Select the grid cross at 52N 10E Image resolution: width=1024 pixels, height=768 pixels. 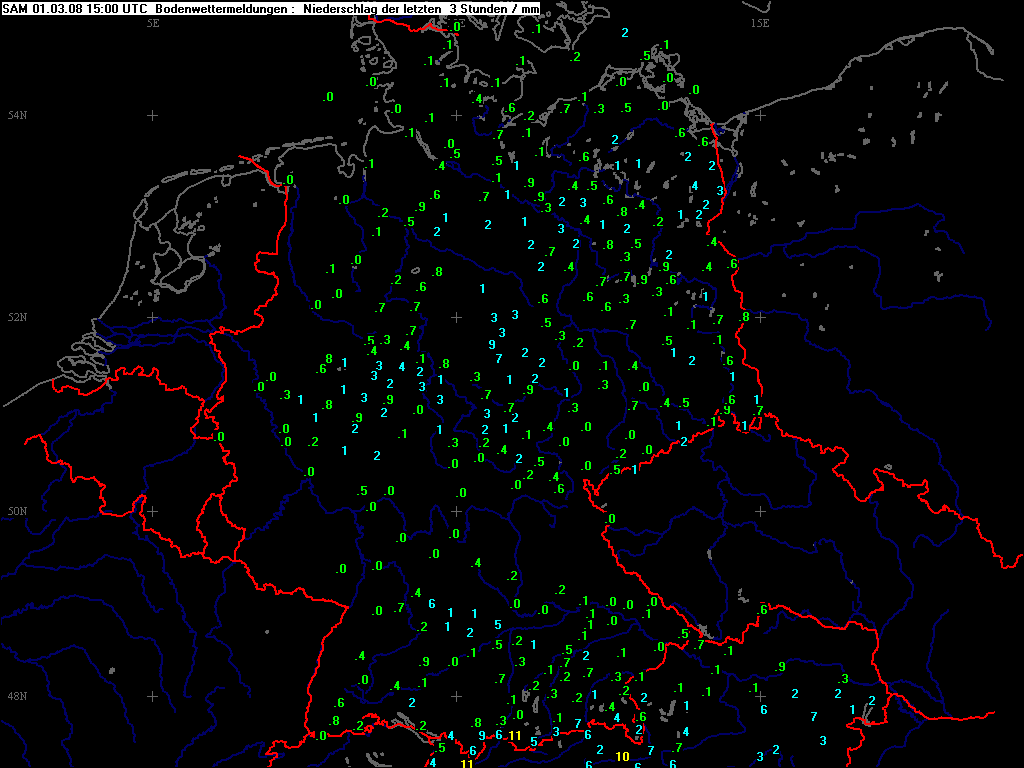click(x=457, y=317)
